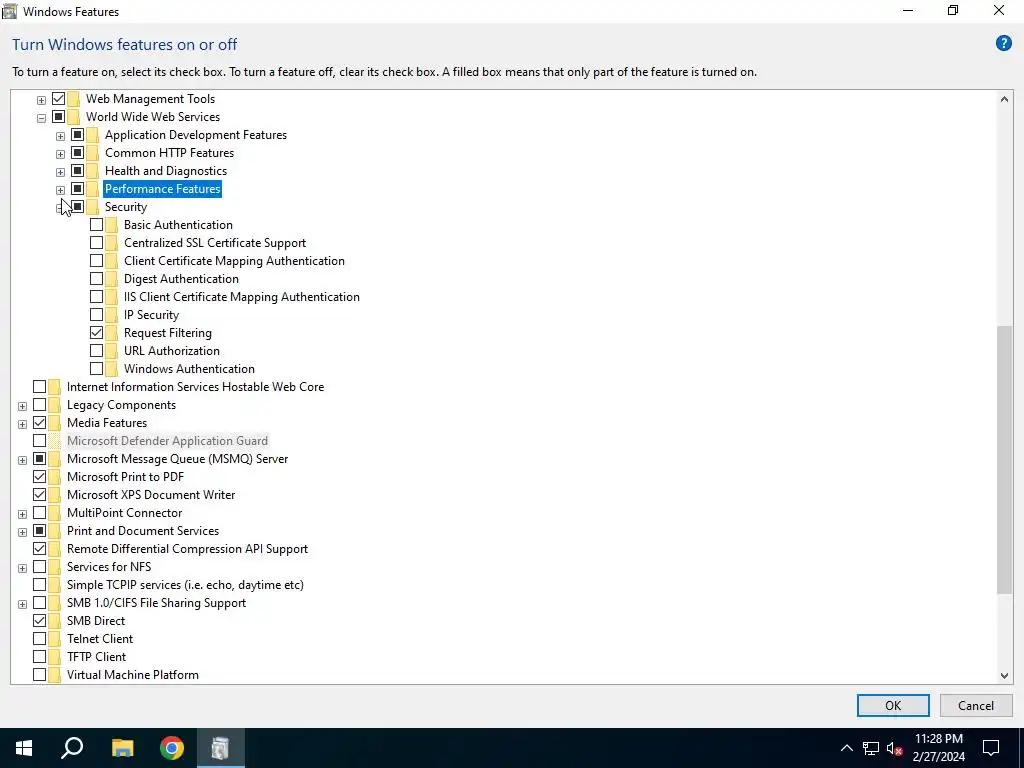The height and width of the screenshot is (768, 1024).
Task: Check Windows Authentication box
Action: point(97,369)
